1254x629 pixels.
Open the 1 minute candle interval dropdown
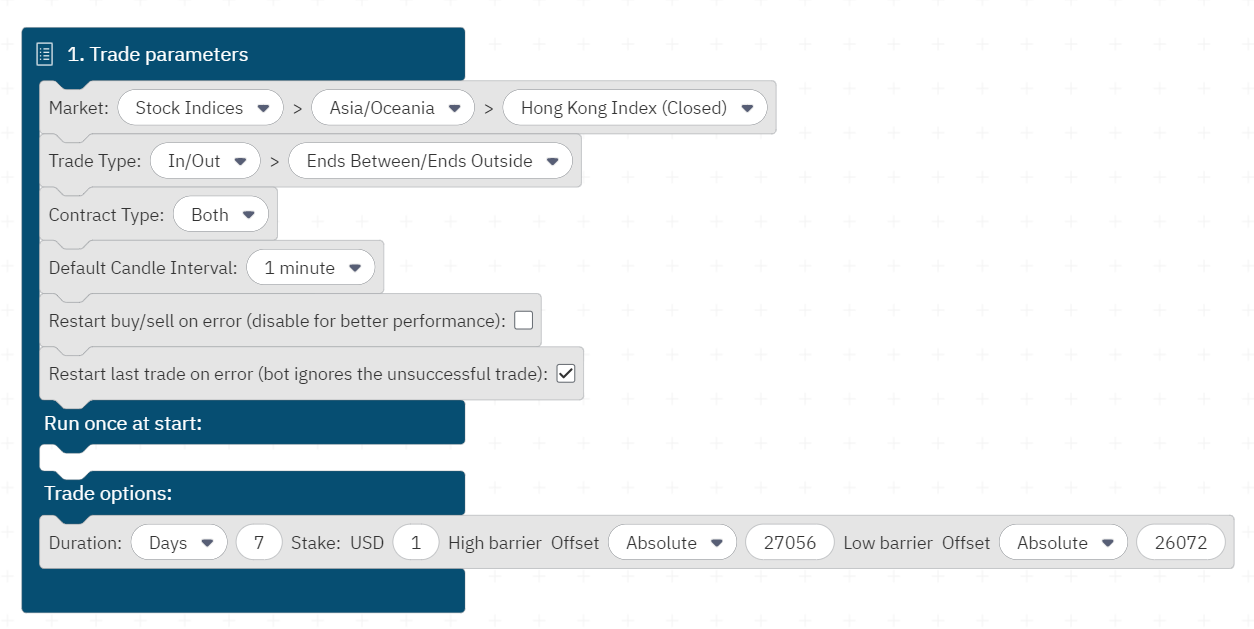(x=311, y=268)
